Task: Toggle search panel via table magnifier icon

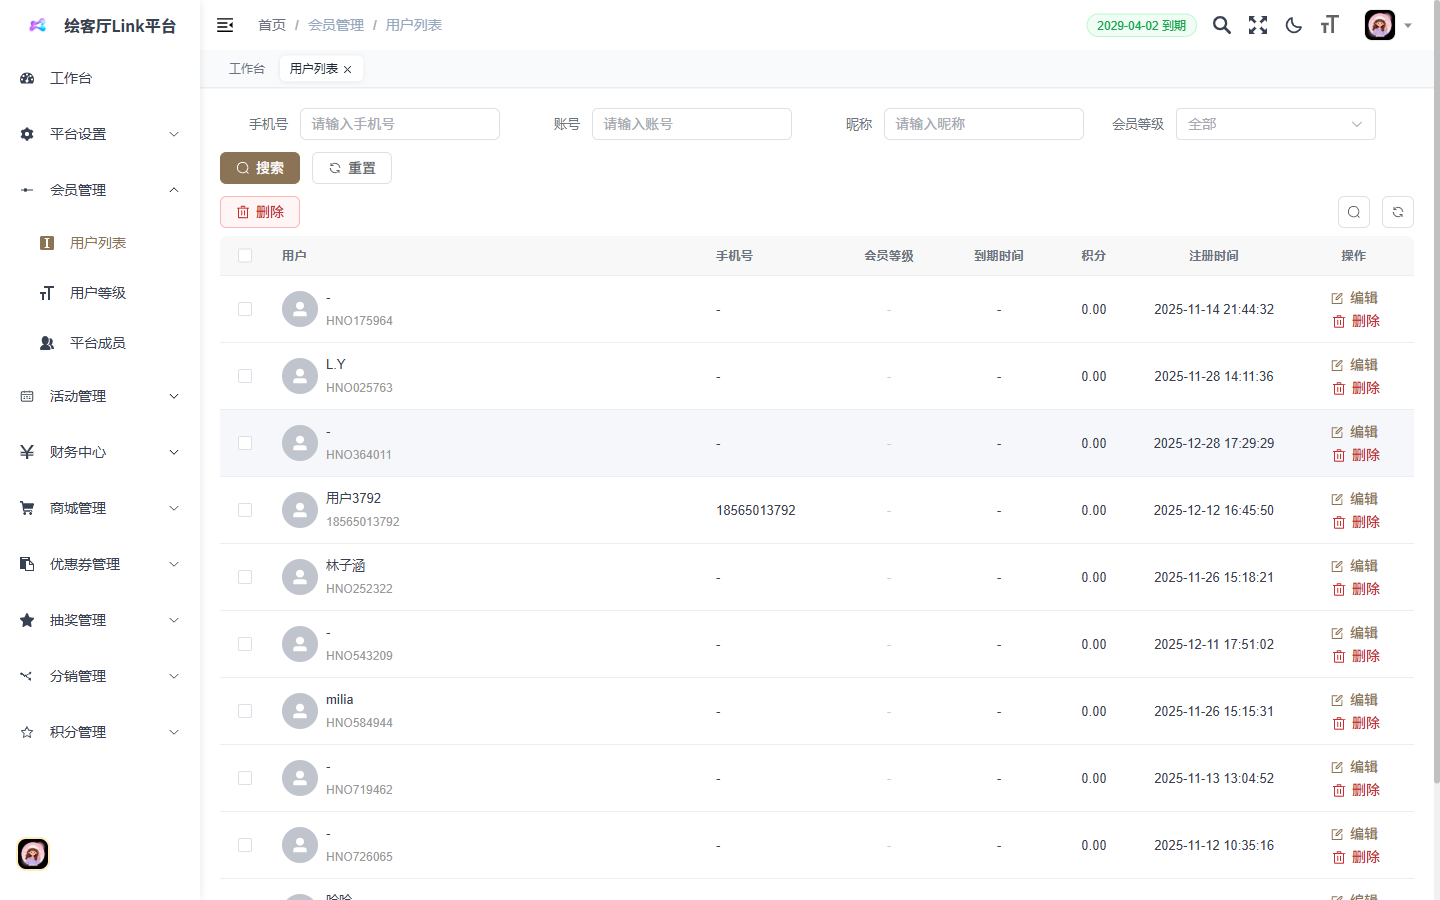Action: [1353, 212]
